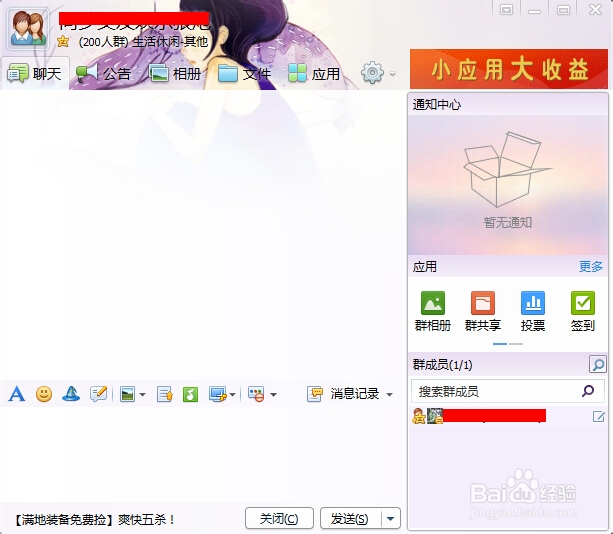
Task: Open the 文件 files tab
Action: [x=244, y=73]
